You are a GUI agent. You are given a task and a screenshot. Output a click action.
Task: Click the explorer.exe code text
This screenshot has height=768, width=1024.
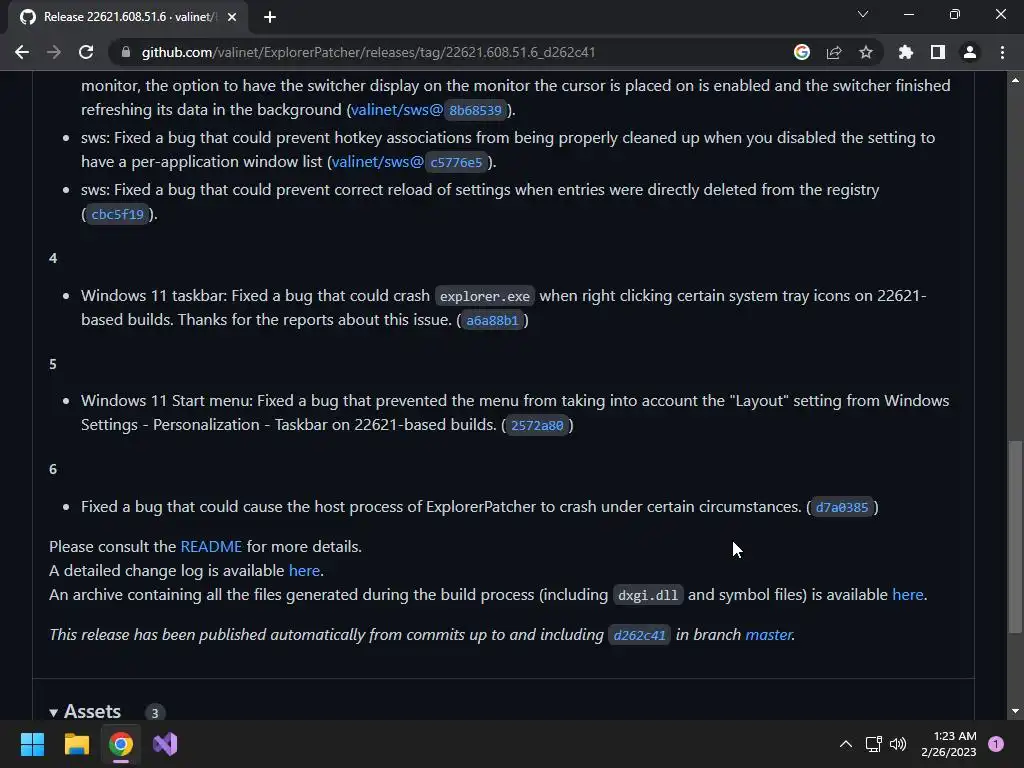(485, 296)
